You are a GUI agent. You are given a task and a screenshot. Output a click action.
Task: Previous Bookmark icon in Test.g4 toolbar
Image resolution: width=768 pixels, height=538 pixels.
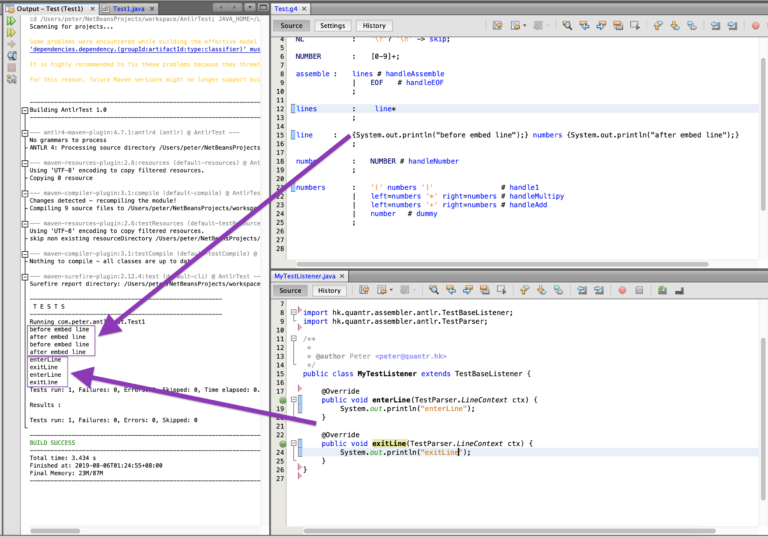pos(658,25)
